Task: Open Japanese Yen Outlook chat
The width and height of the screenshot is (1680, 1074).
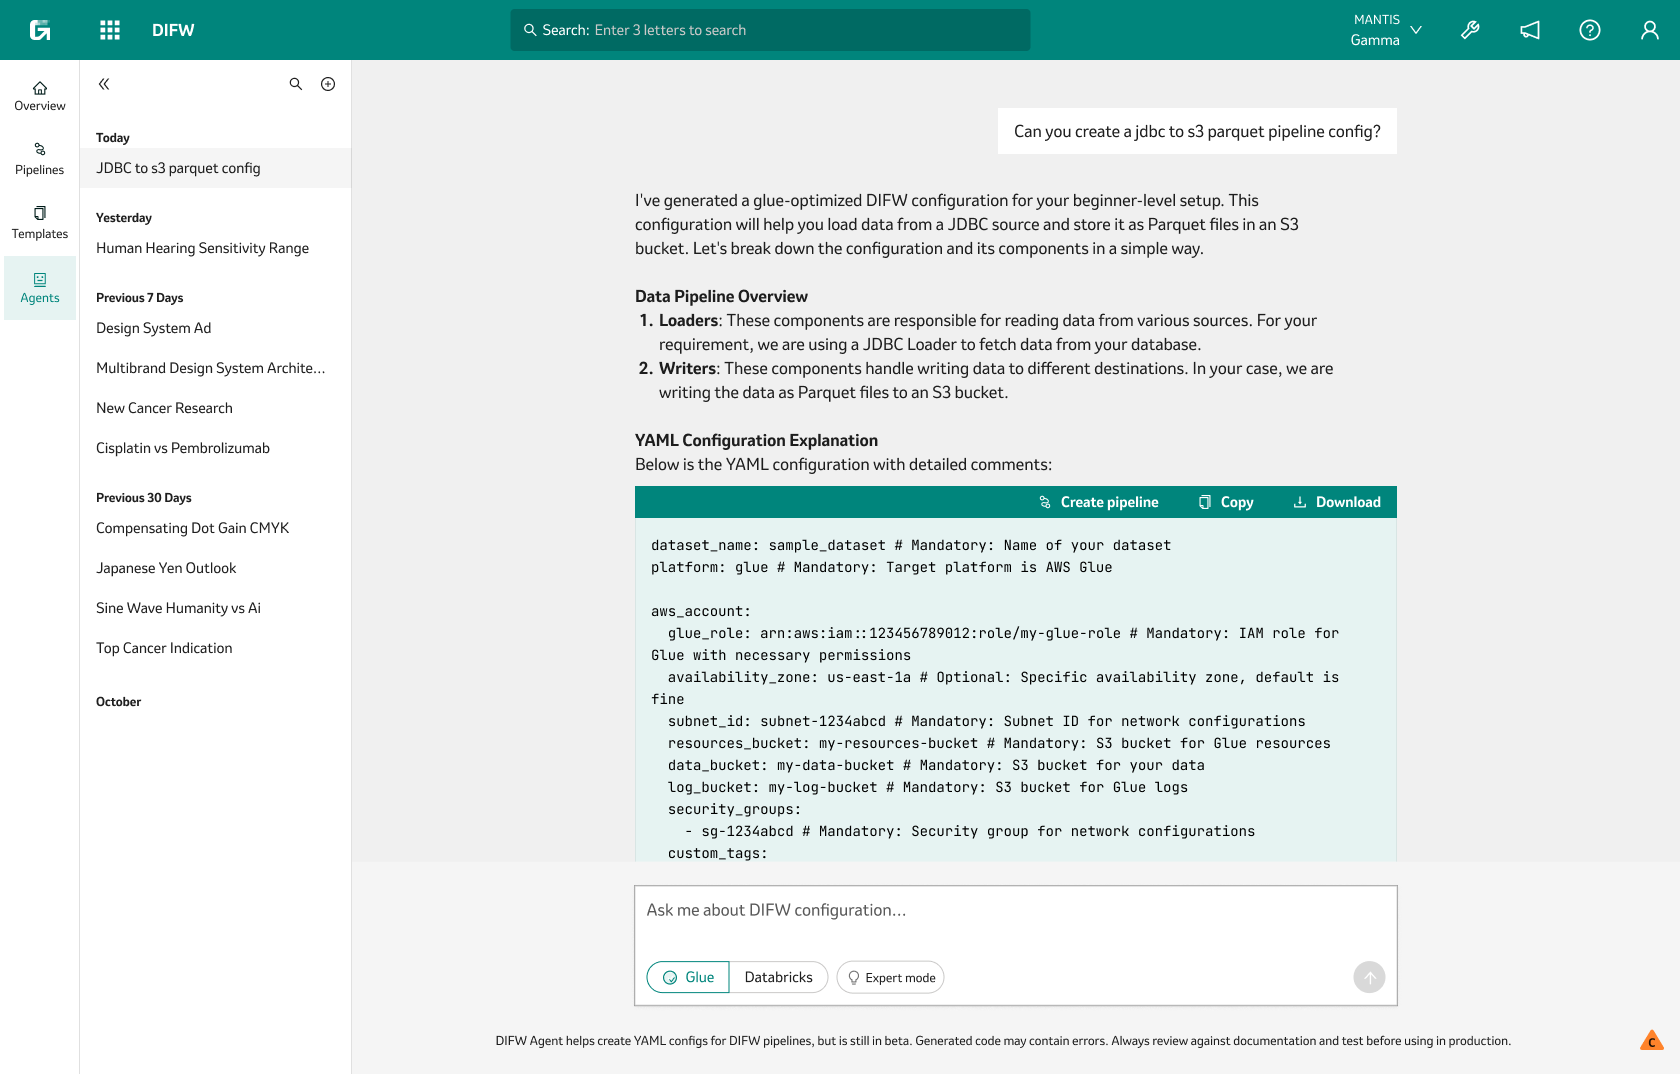Action: [215, 568]
